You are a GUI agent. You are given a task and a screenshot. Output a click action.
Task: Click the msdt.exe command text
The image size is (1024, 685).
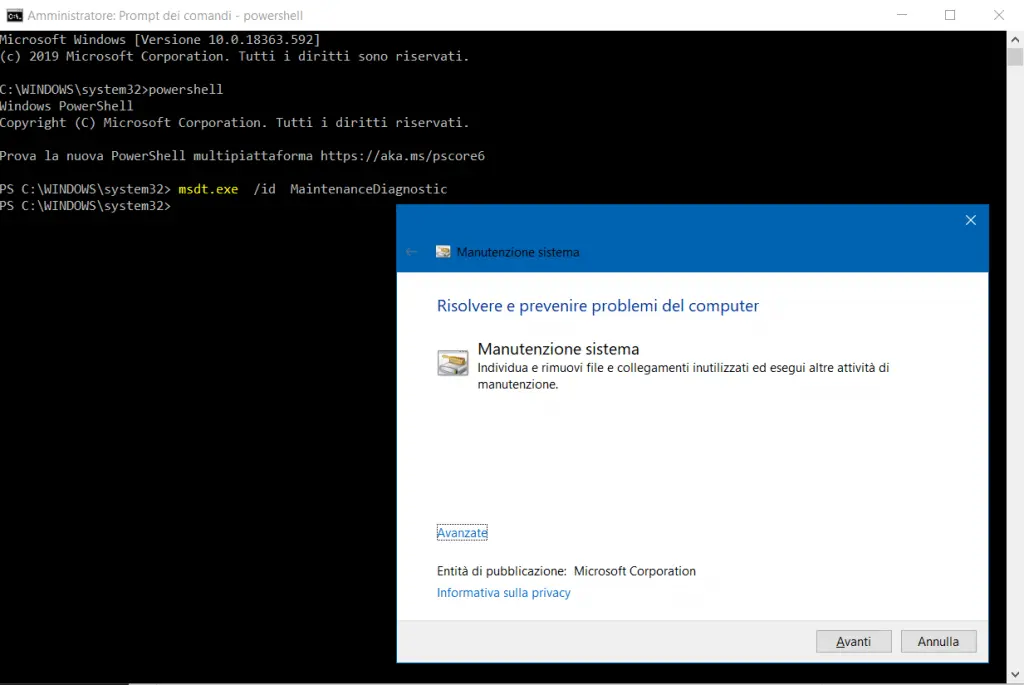tap(208, 189)
